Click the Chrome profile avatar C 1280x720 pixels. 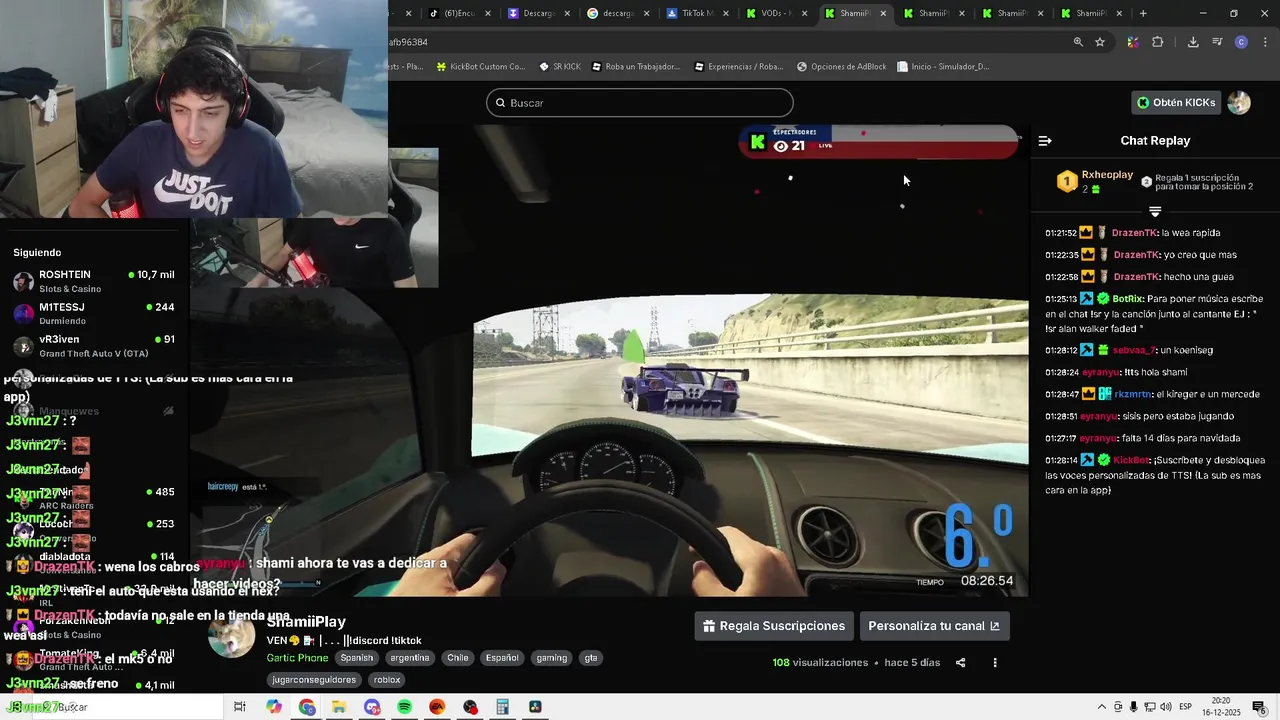click(x=1241, y=42)
